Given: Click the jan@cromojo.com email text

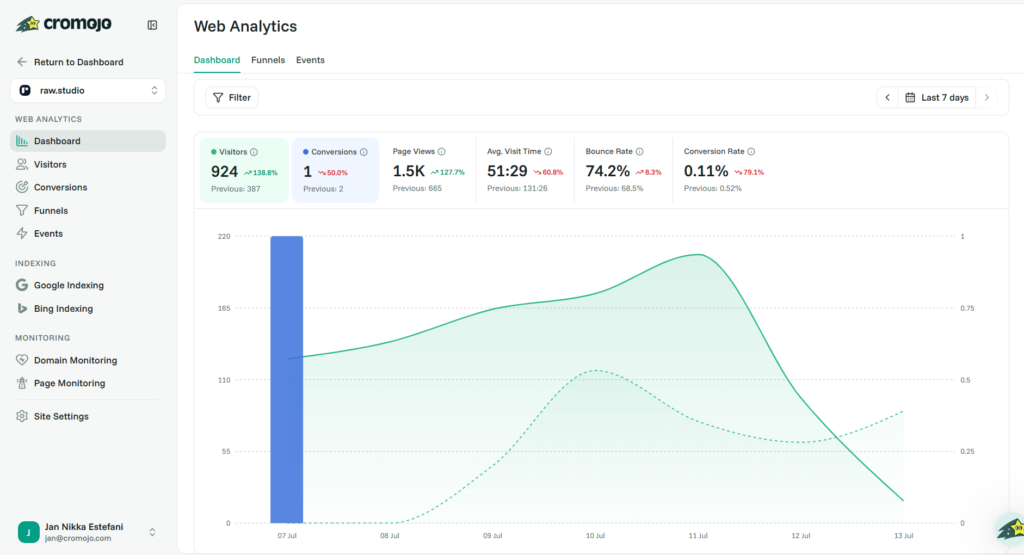Looking at the screenshot, I should click(x=78, y=539).
